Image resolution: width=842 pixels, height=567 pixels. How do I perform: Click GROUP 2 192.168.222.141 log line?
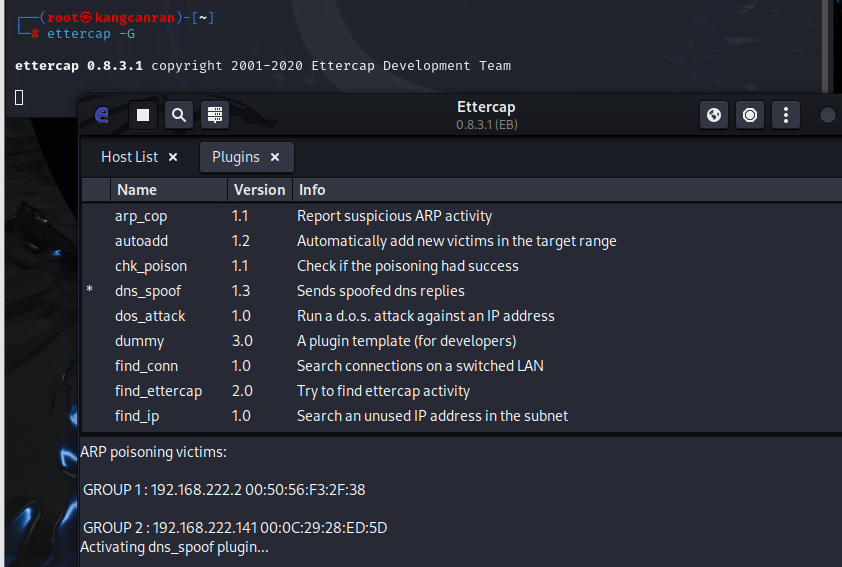[235, 528]
